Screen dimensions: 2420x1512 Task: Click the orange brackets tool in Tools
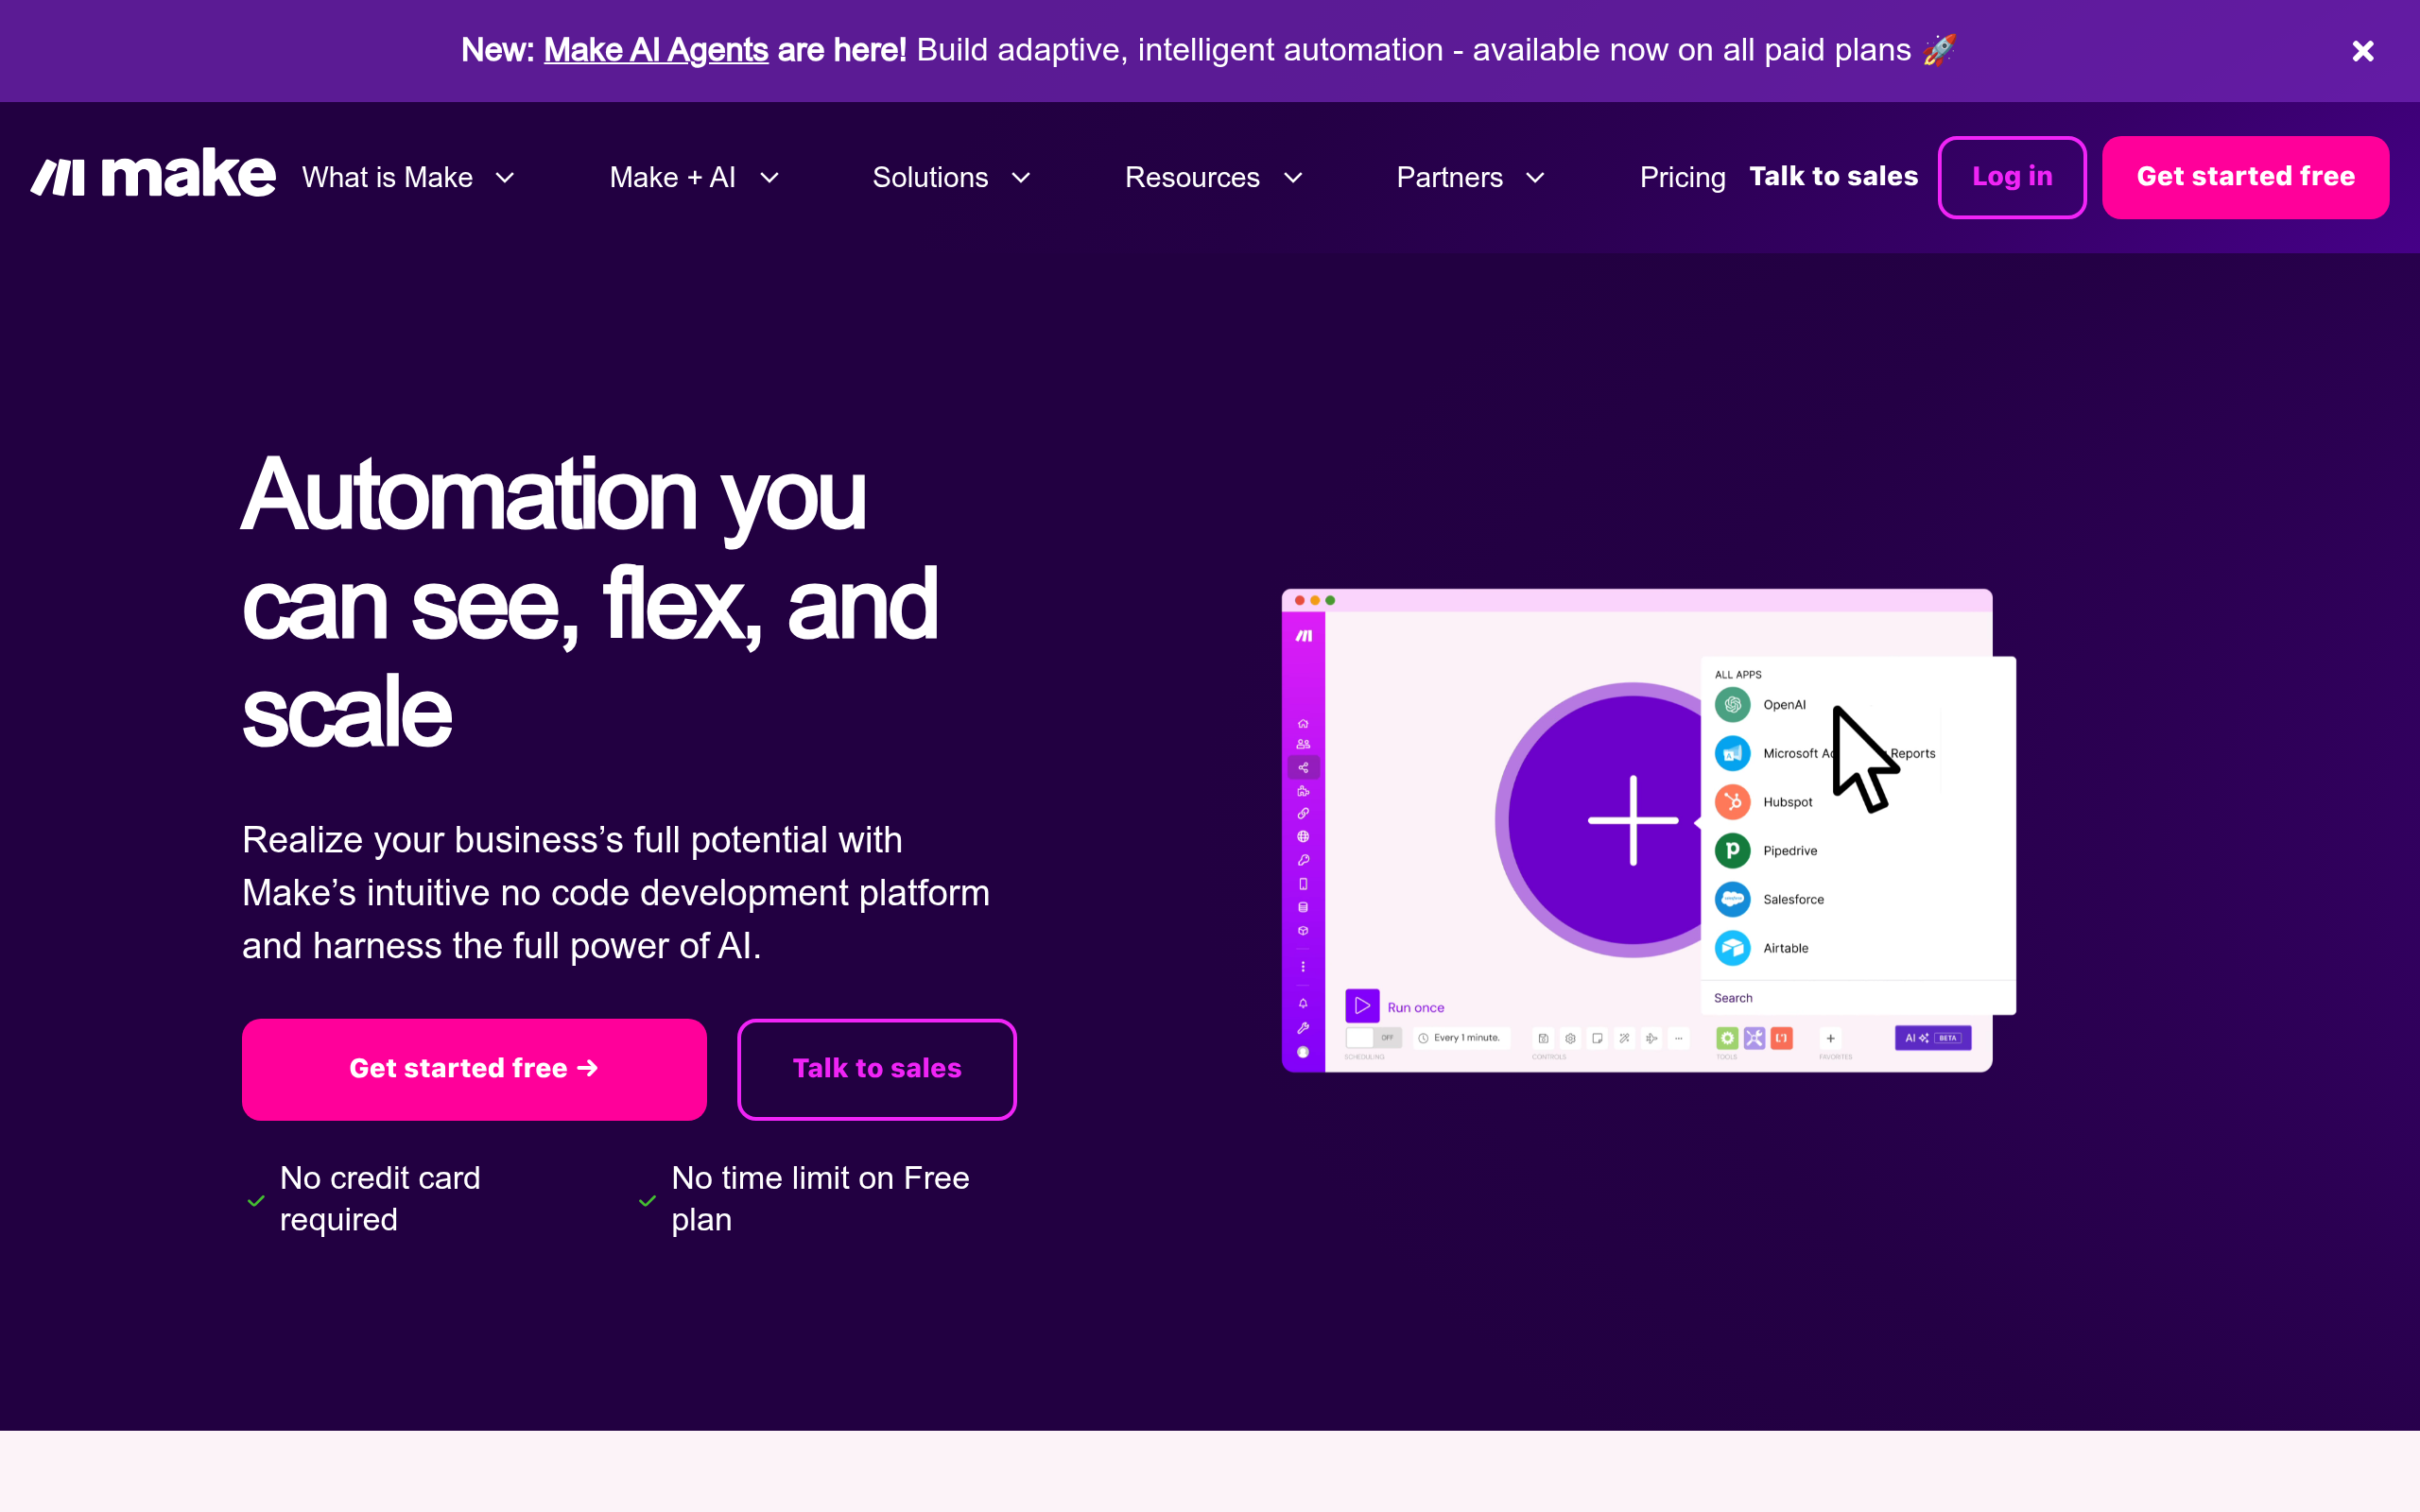pos(1781,1038)
